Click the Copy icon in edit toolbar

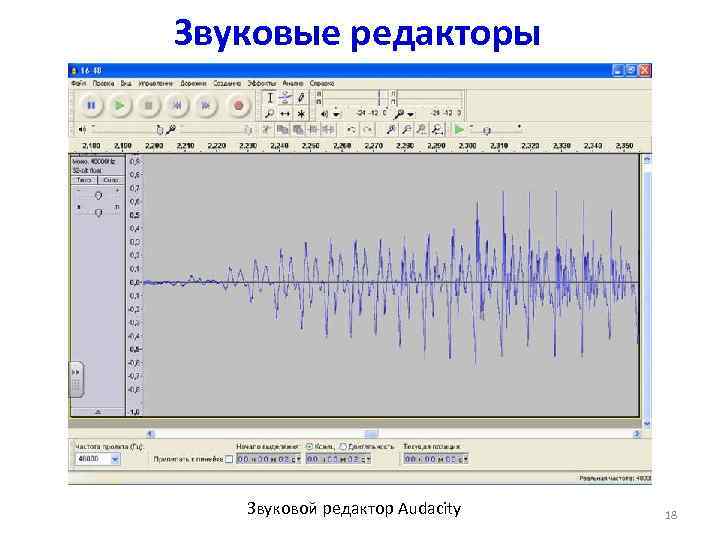[282, 130]
